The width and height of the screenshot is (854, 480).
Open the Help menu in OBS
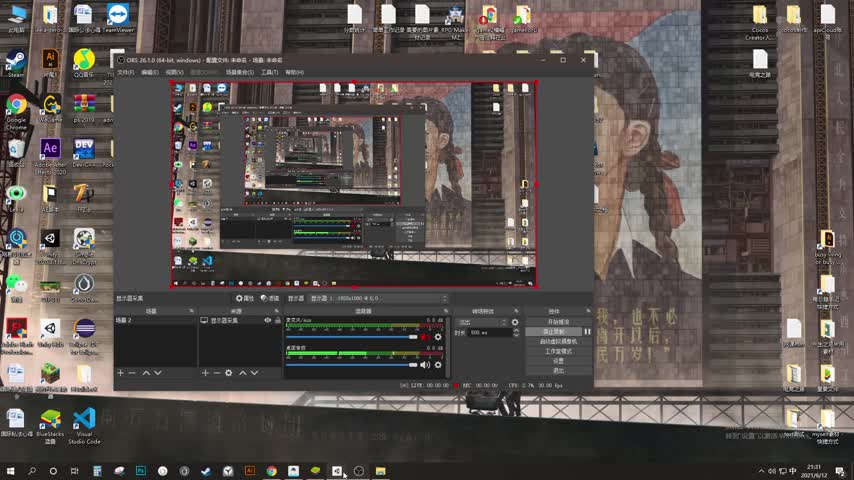point(294,72)
